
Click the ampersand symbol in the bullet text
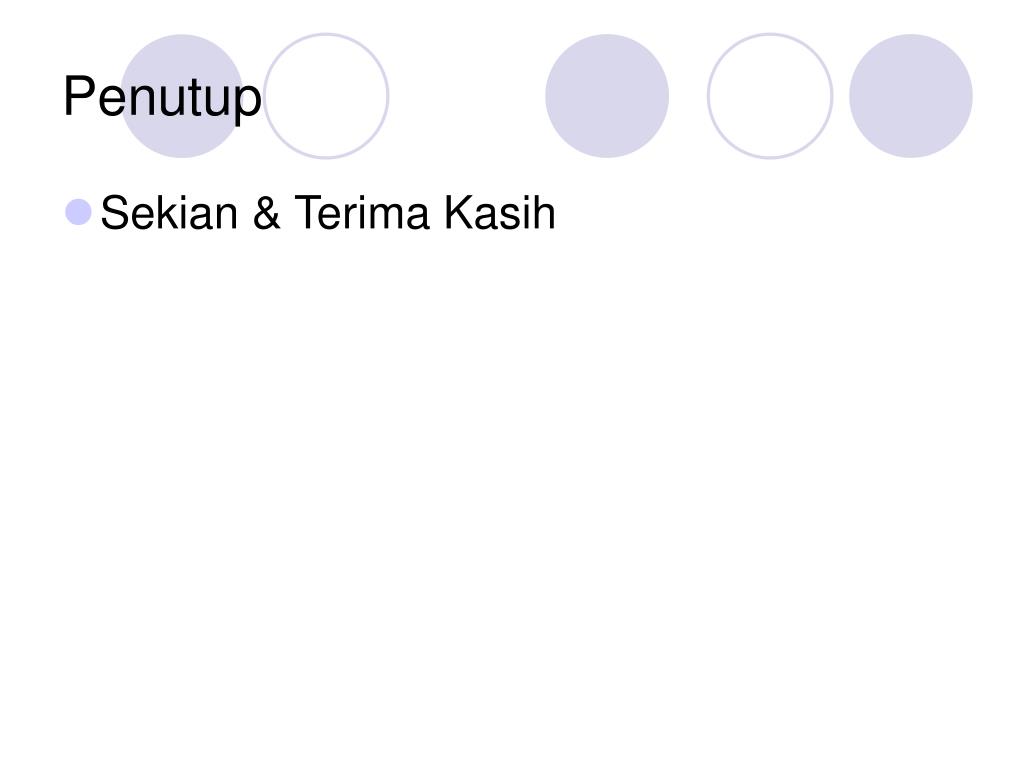tap(266, 212)
